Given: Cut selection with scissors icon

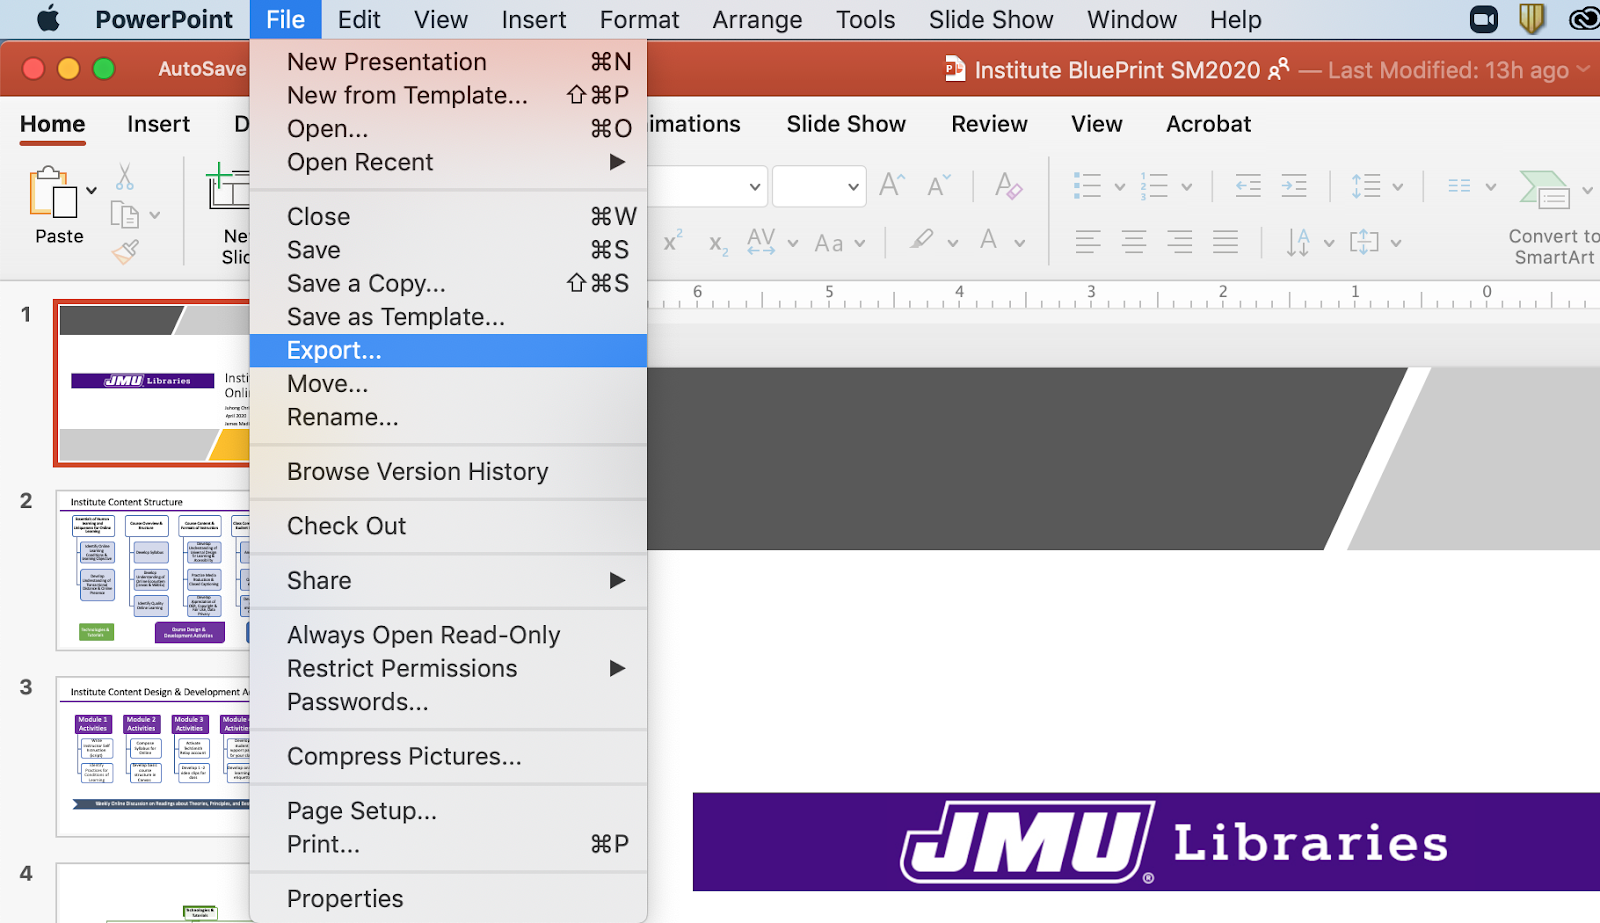Looking at the screenshot, I should (x=124, y=177).
